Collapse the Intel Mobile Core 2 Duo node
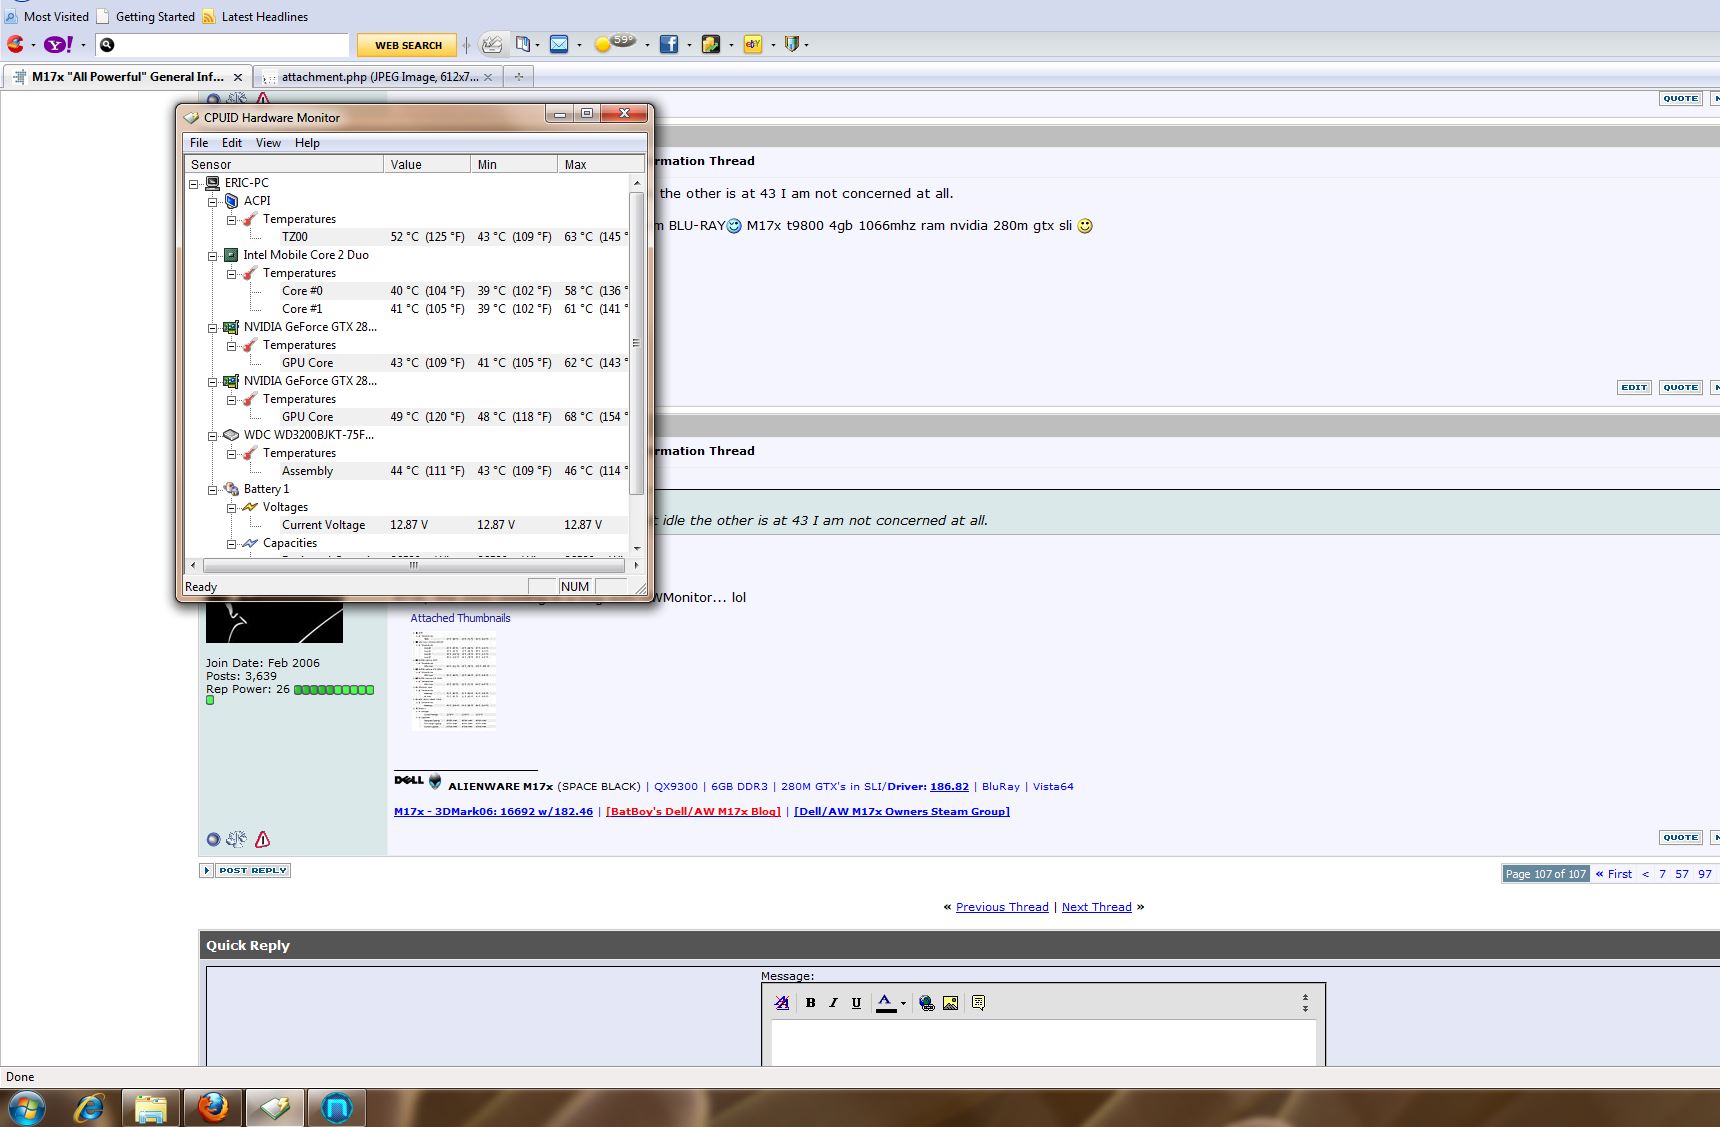The width and height of the screenshot is (1720, 1127). [x=213, y=256]
